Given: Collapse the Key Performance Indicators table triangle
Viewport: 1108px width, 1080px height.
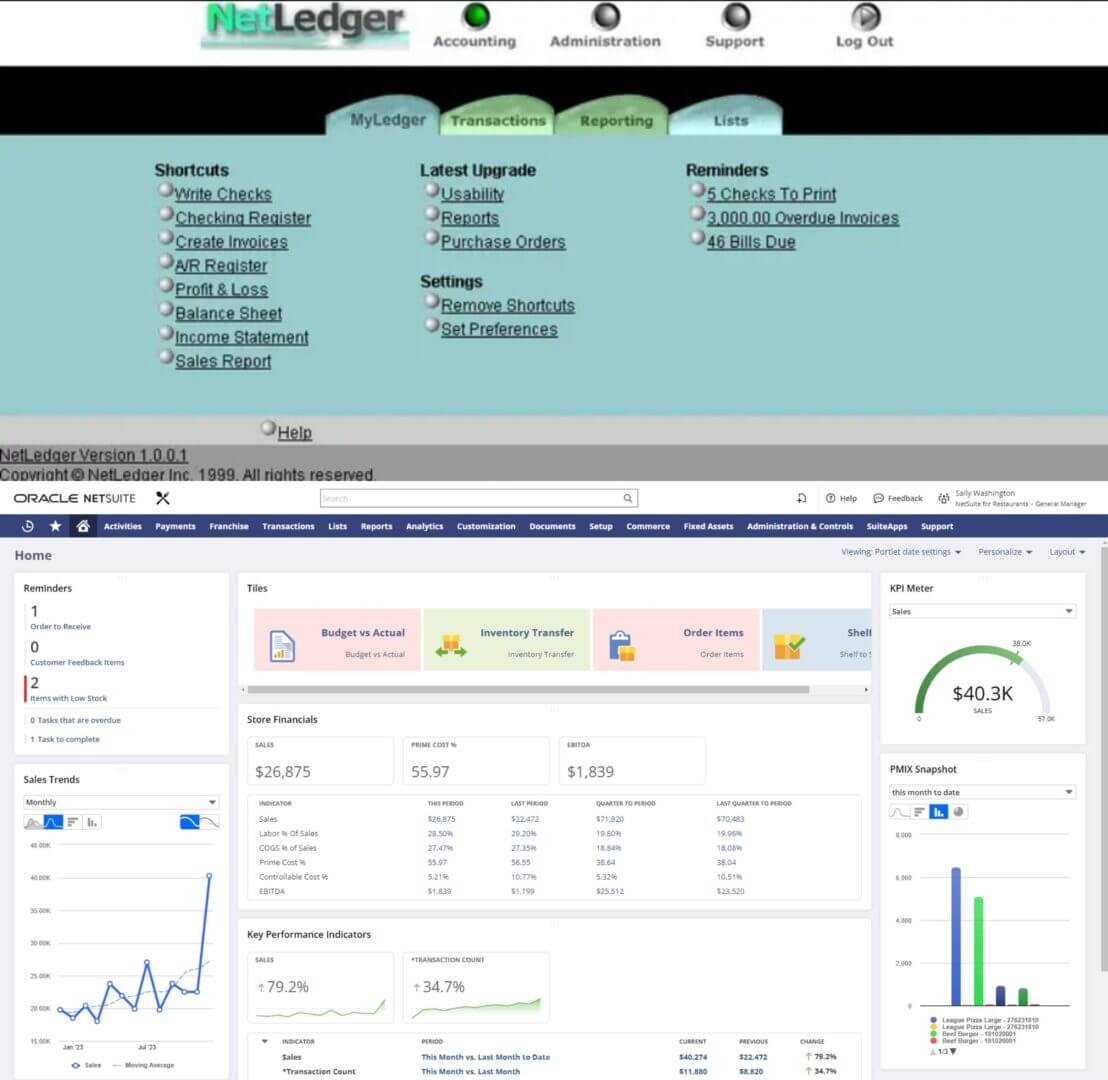Looking at the screenshot, I should tap(265, 1041).
